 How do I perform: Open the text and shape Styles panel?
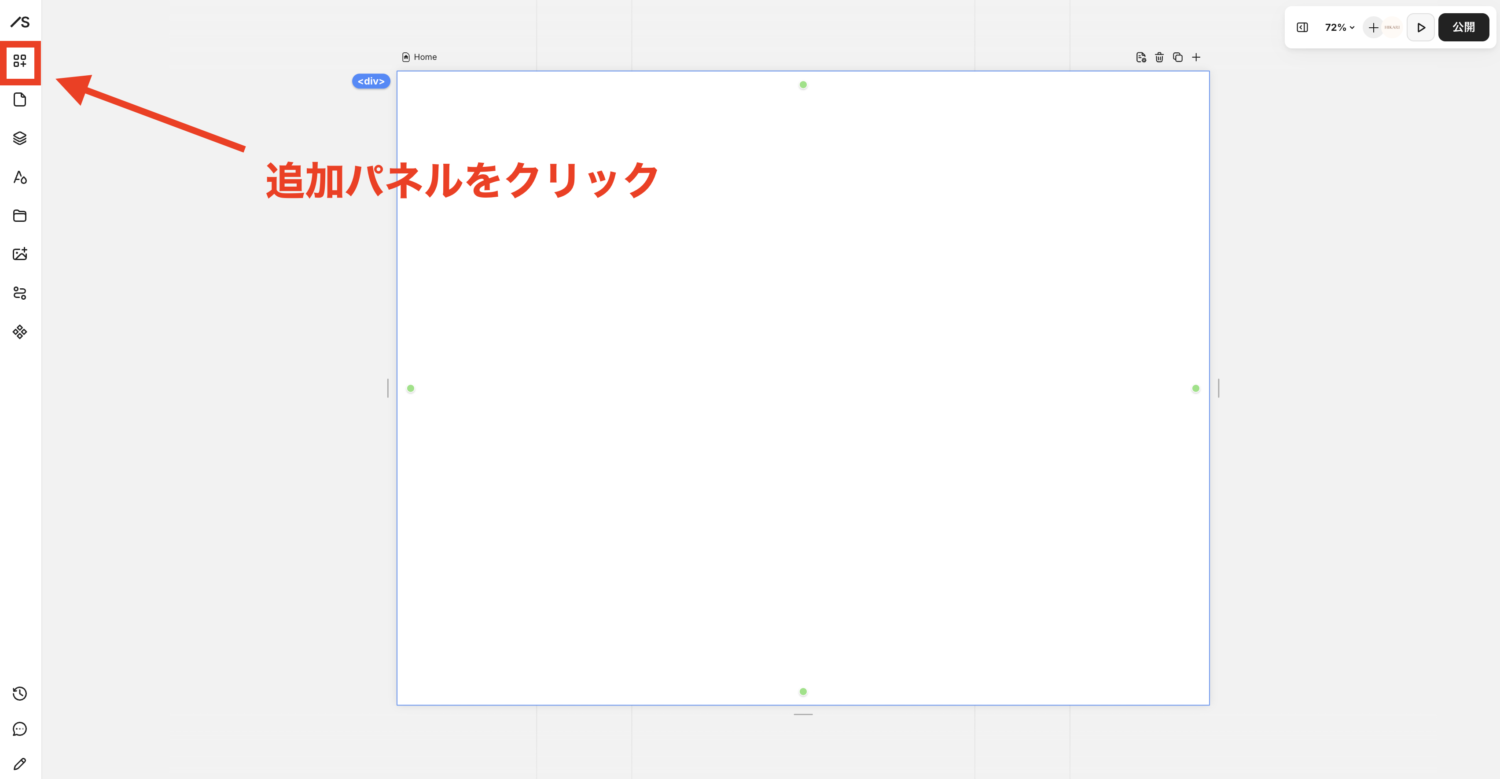coord(20,177)
